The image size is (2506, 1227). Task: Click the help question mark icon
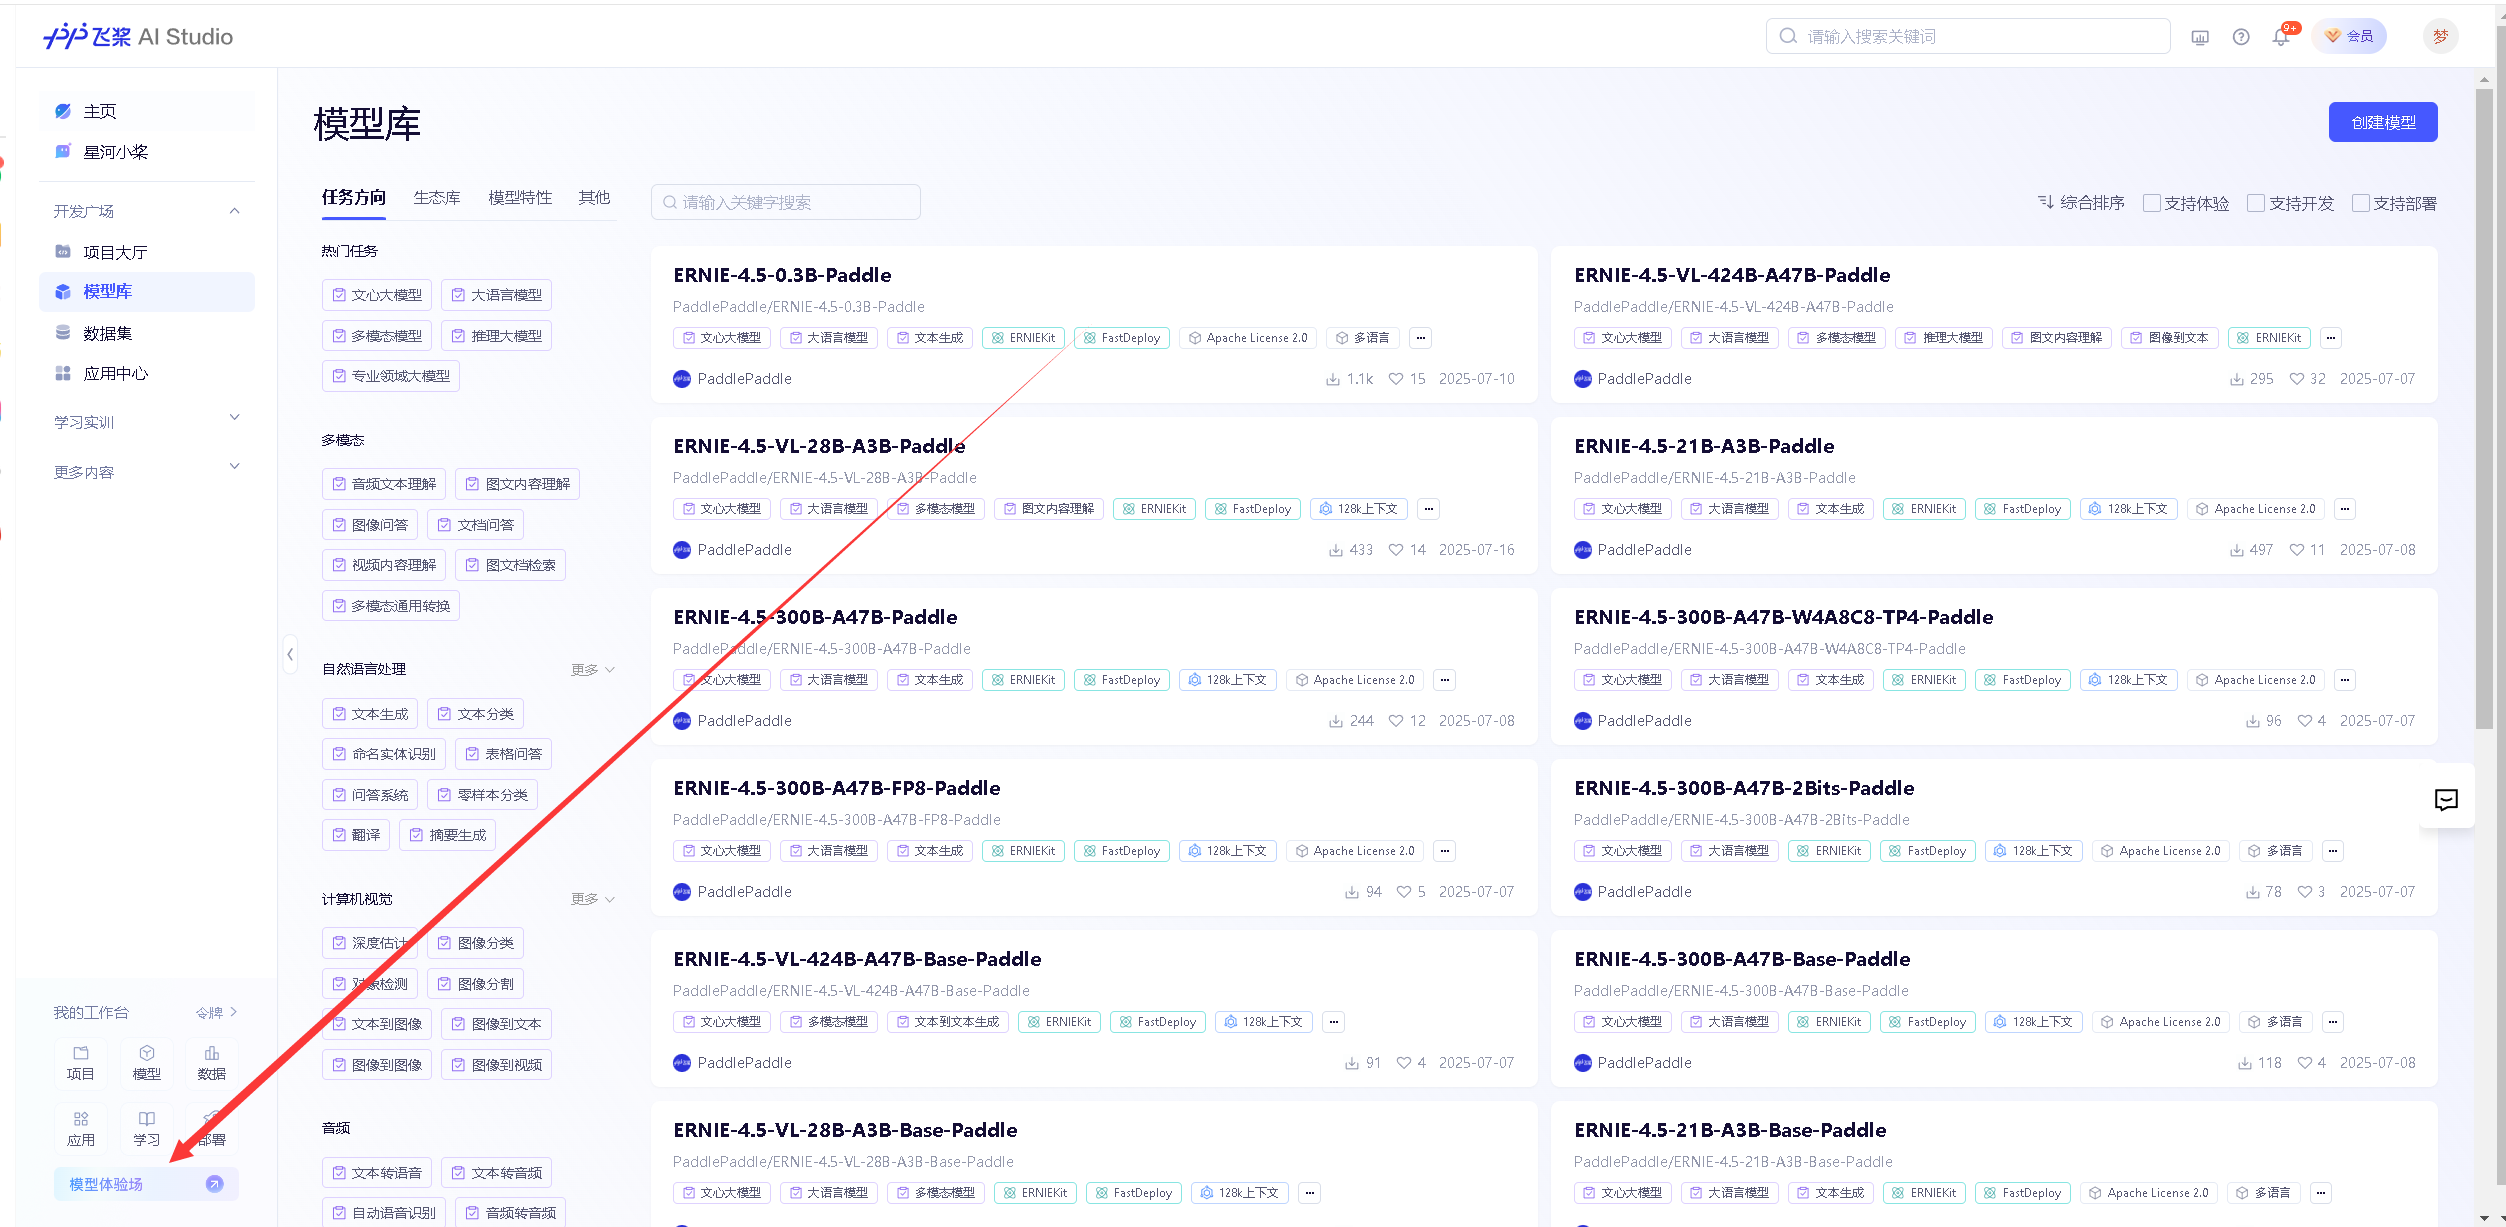coord(2241,37)
